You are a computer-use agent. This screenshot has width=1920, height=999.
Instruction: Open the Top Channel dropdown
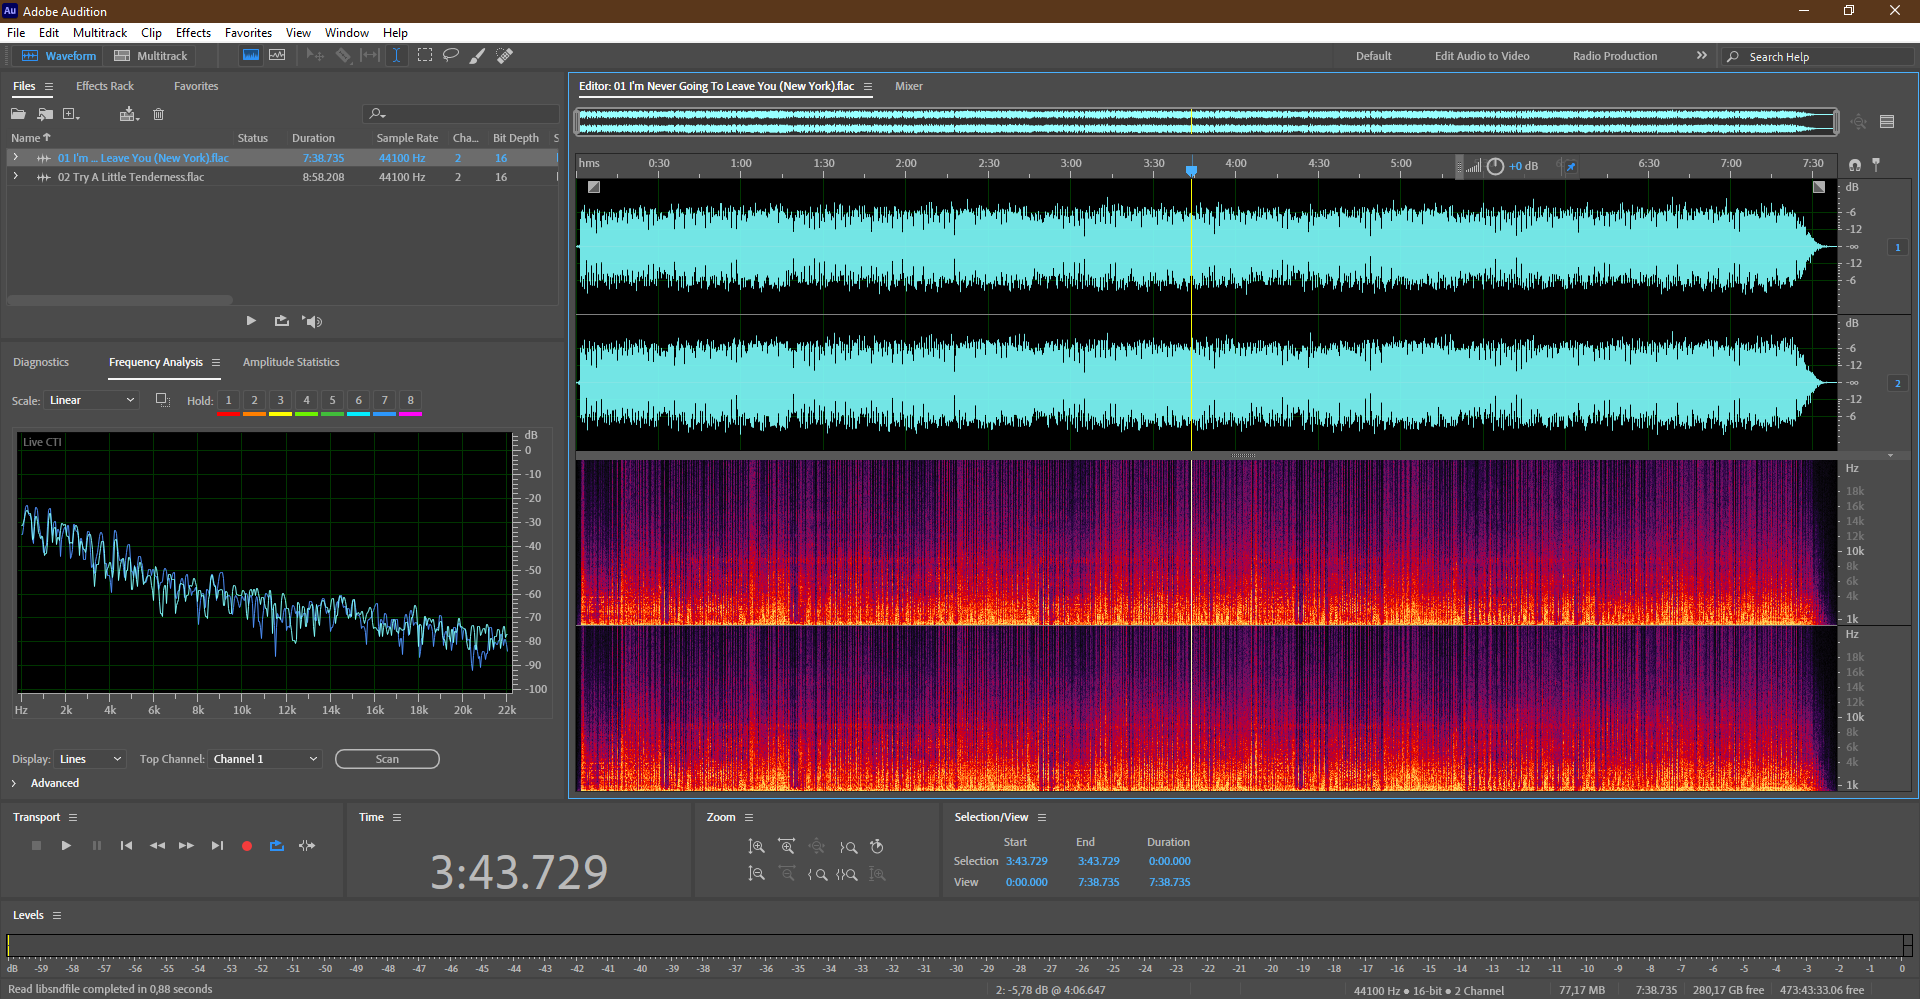pos(265,759)
